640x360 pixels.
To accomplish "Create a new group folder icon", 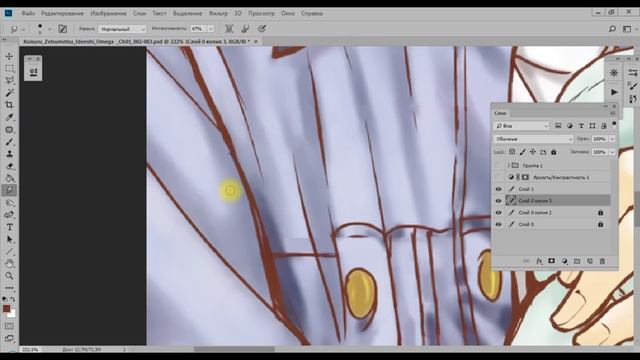I will [x=577, y=261].
